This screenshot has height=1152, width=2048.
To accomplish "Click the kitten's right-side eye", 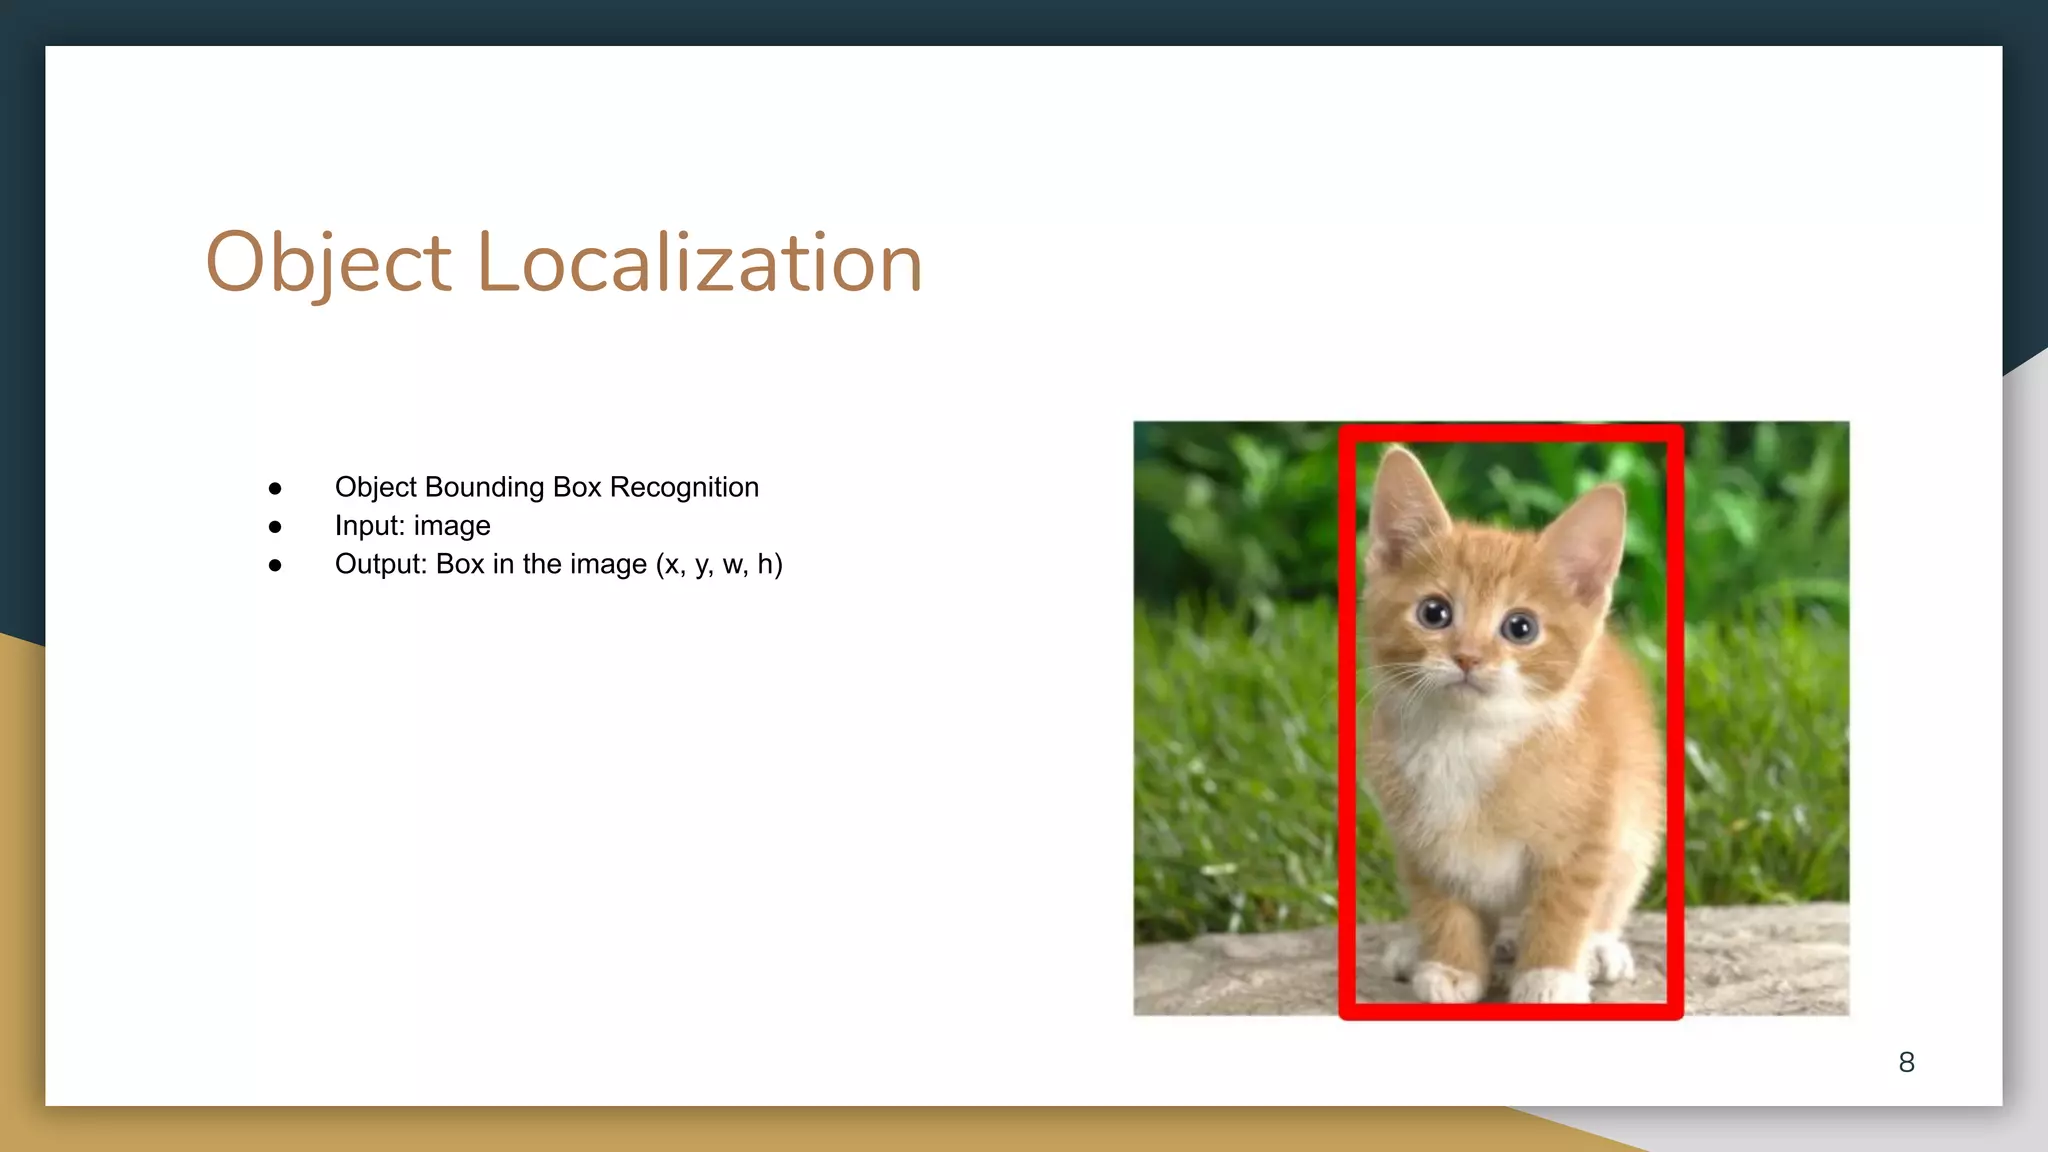I will 1519,627.
